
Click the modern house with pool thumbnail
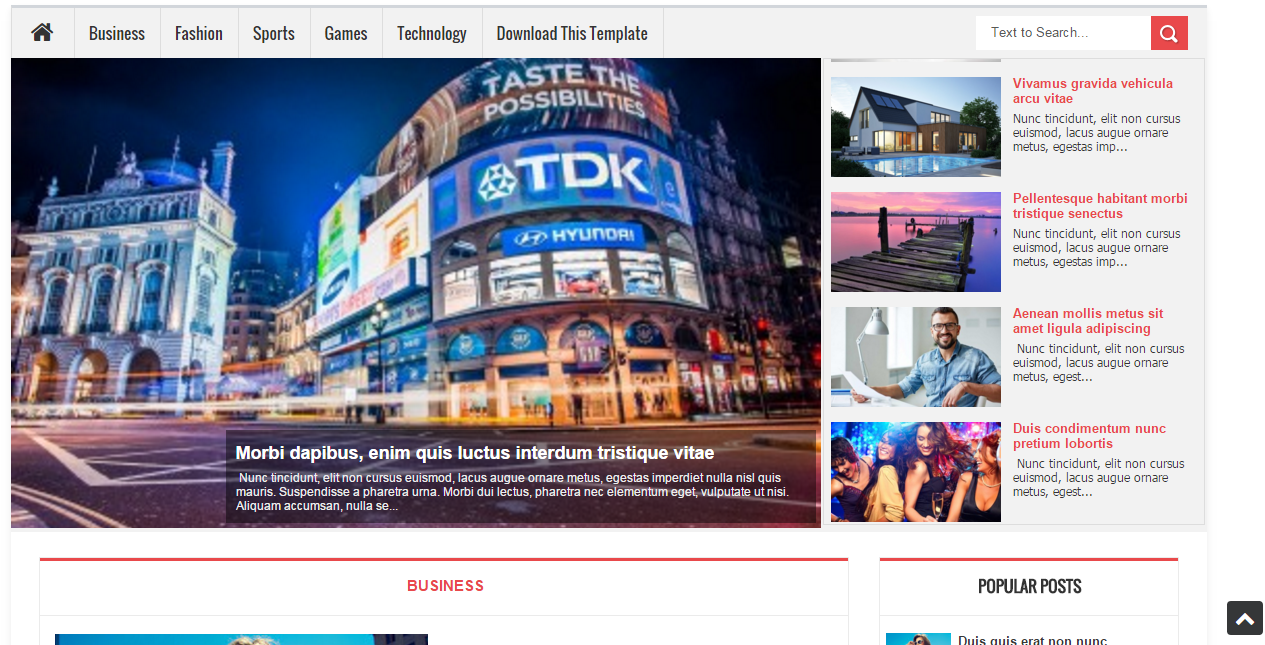point(916,127)
